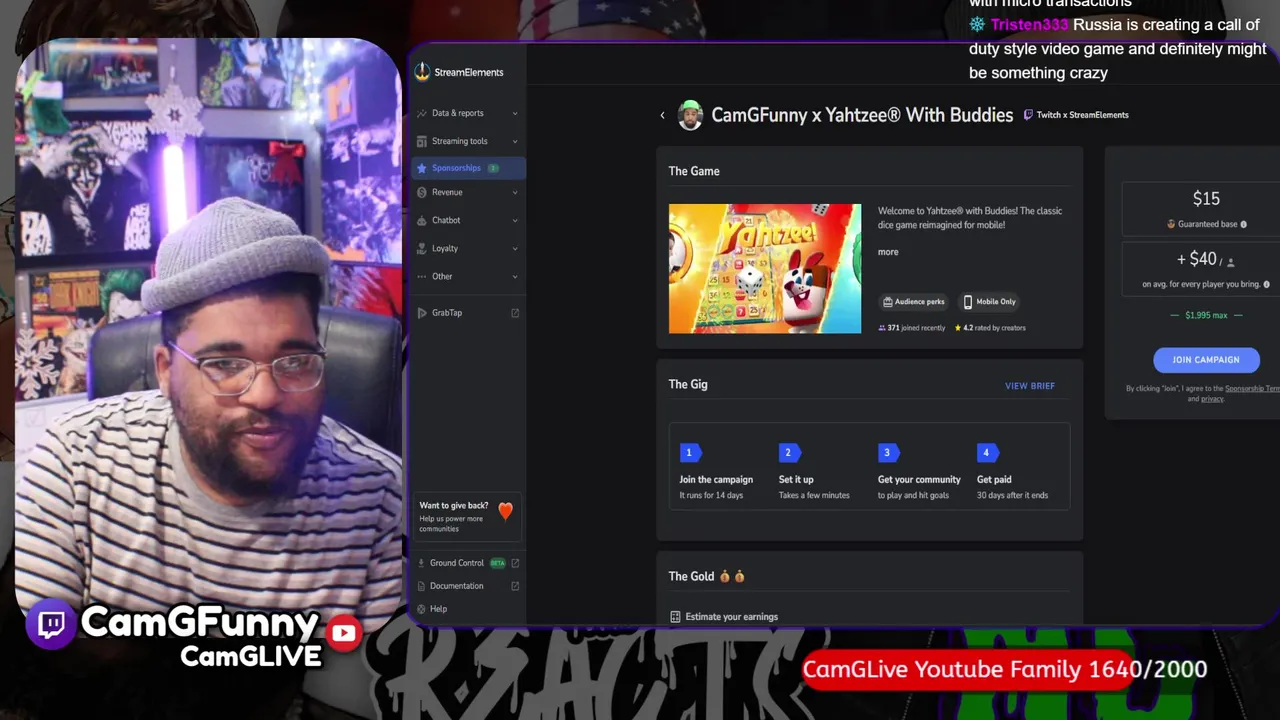Click the back arrow beside campaign title
Screen dimensions: 1280x720
(662, 115)
